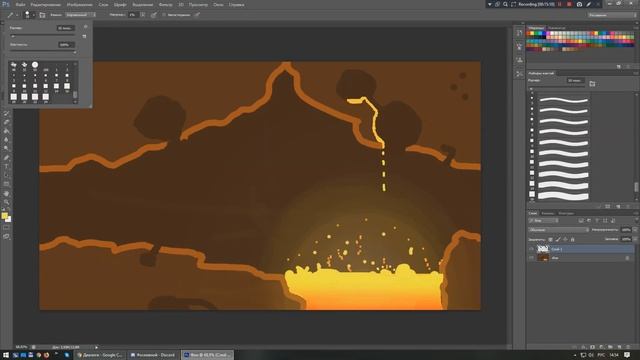Open the Изображение menu
640x360 pixels.
tap(79, 4)
